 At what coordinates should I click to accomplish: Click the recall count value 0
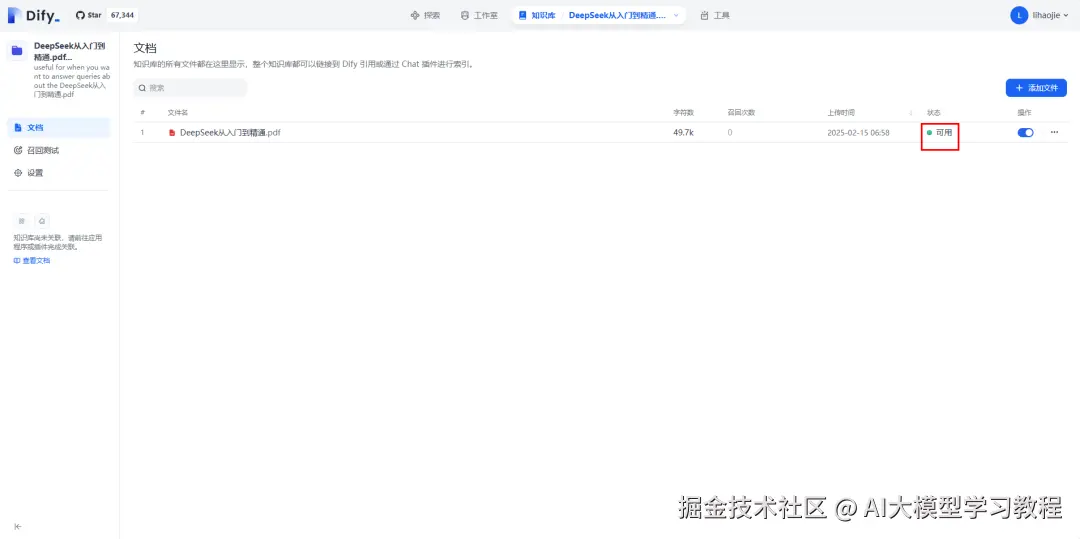pos(730,133)
